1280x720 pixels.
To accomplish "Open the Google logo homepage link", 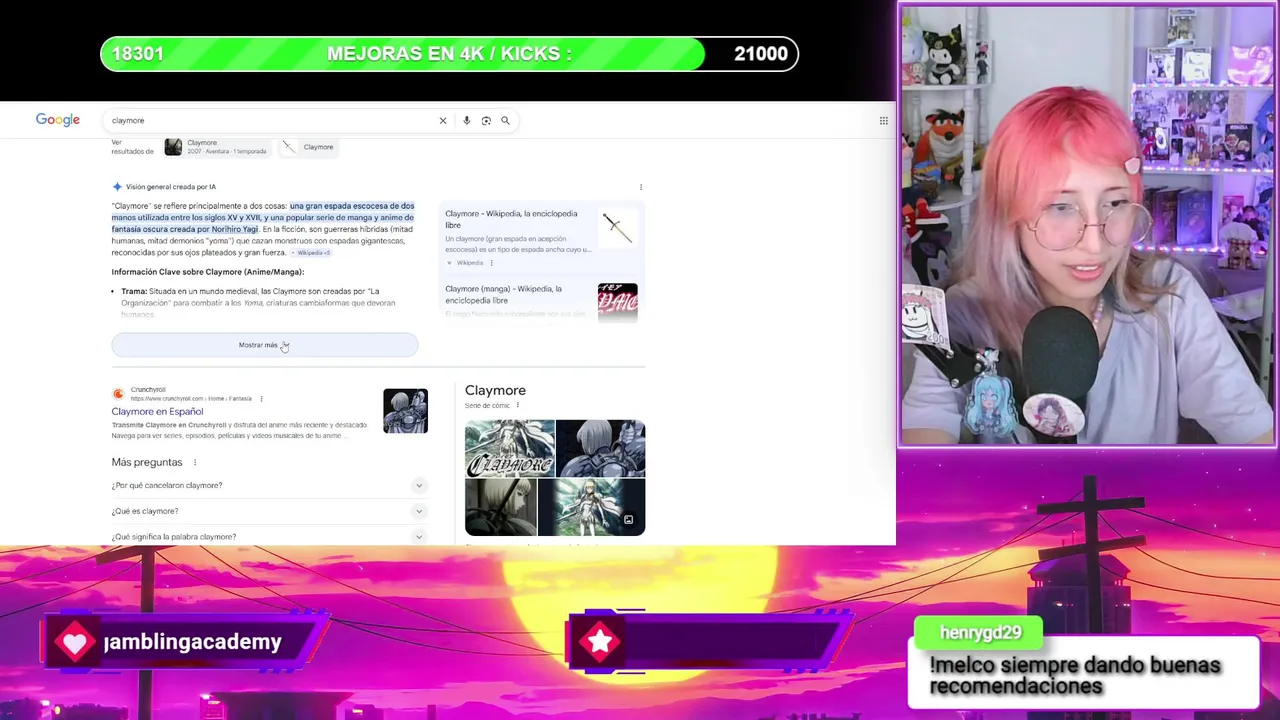I will tap(58, 120).
